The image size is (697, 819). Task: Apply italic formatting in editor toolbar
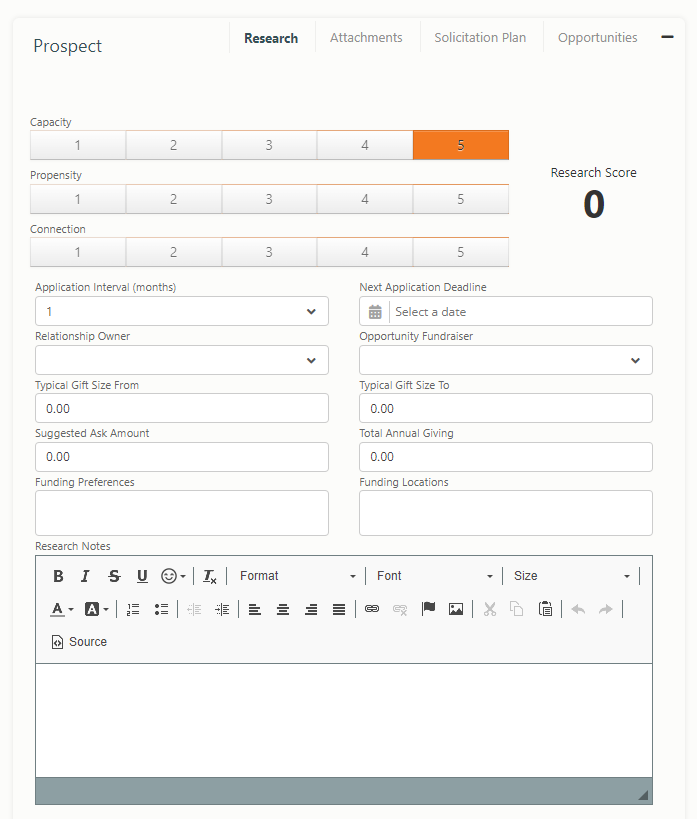pyautogui.click(x=85, y=576)
